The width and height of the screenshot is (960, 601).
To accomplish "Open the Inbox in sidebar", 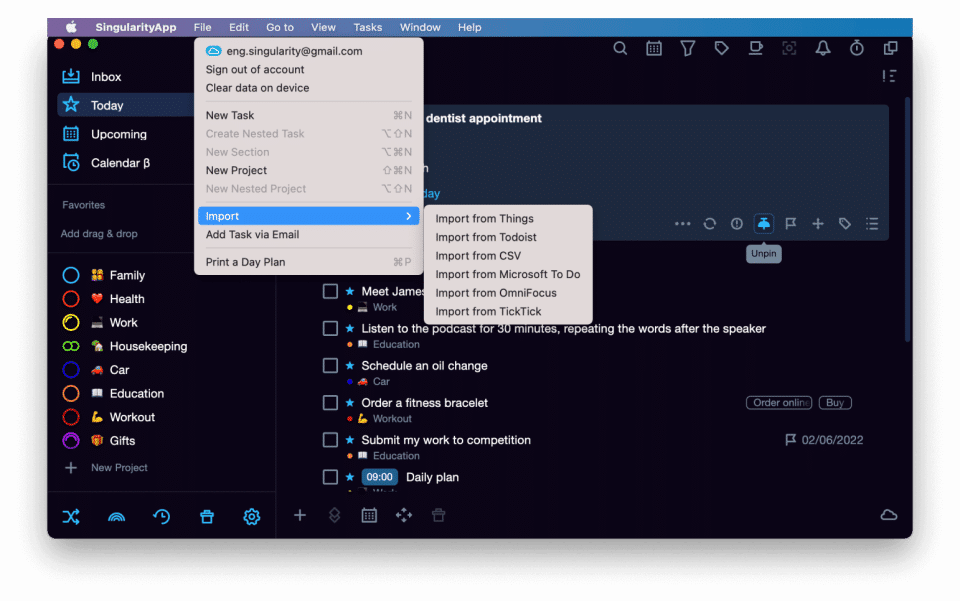I will click(x=106, y=77).
